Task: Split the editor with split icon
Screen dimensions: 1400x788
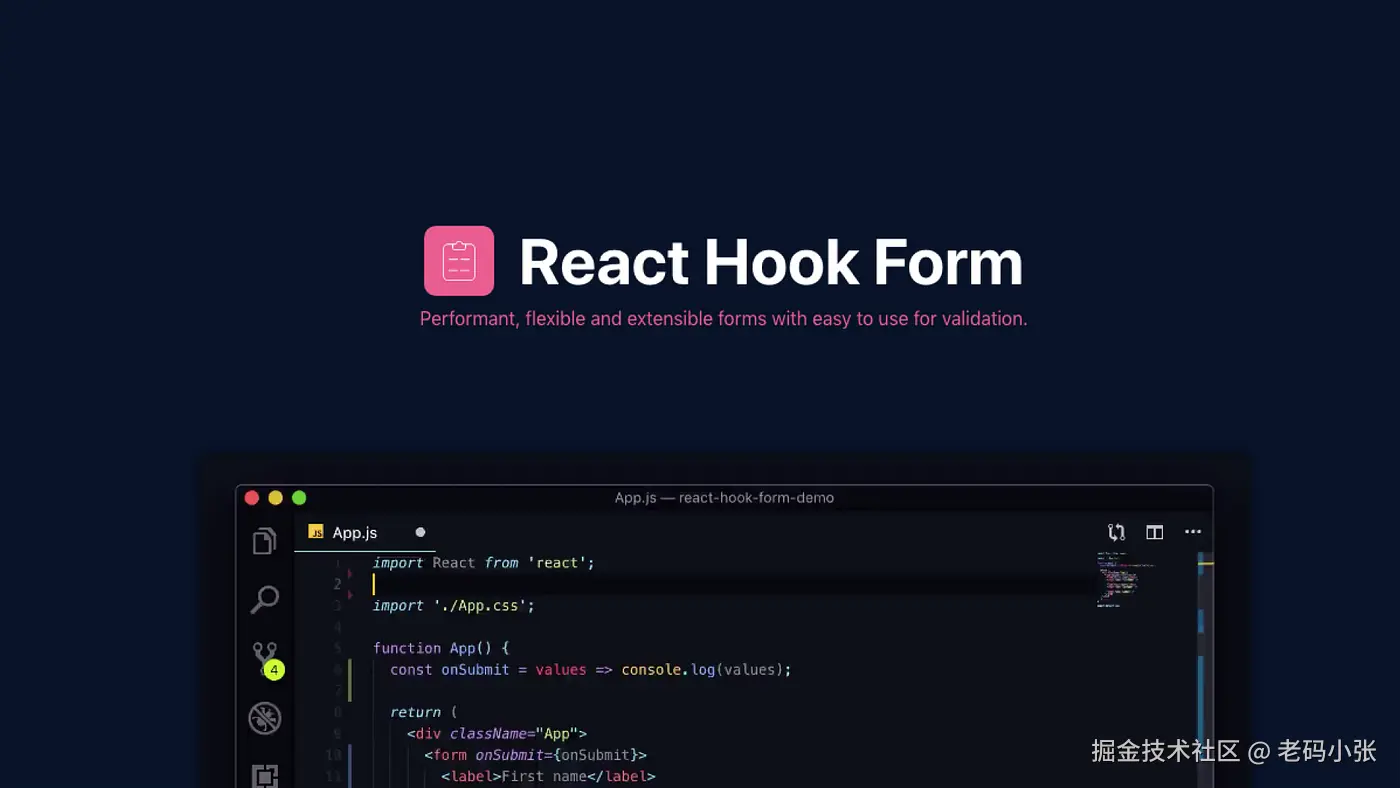Action: coord(1154,532)
